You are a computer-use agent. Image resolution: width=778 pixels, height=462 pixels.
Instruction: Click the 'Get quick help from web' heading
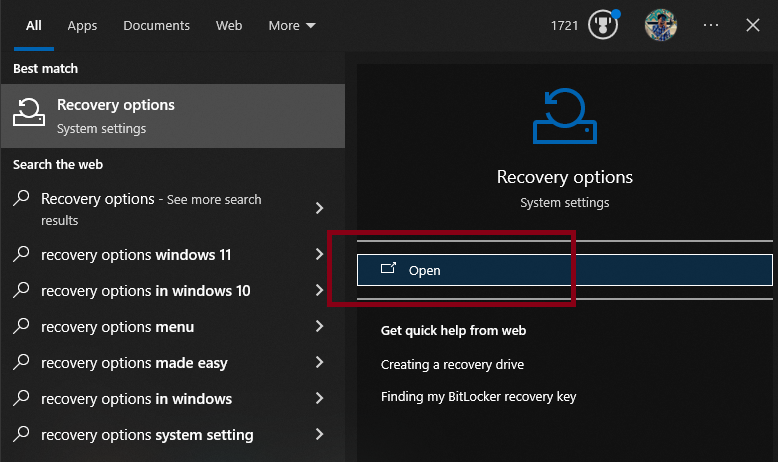pyautogui.click(x=453, y=330)
